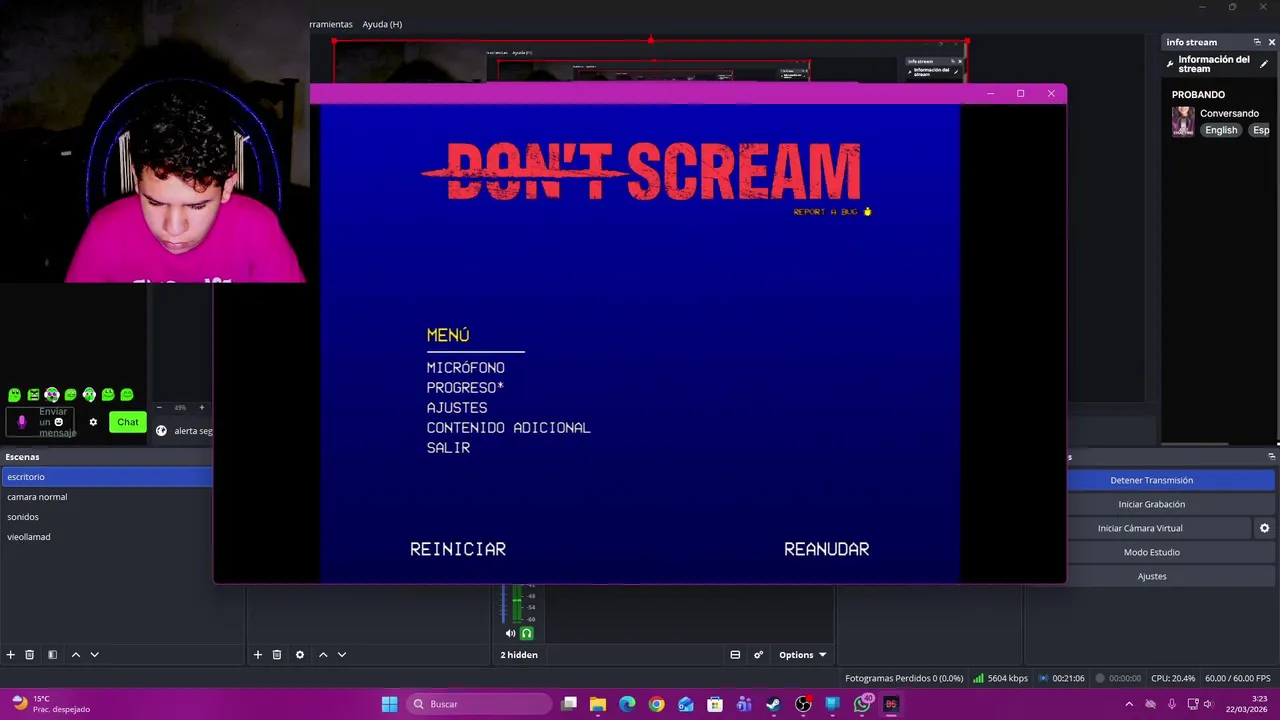1280x720 pixels.
Task: Select the escritorio scene
Action: click(x=107, y=477)
